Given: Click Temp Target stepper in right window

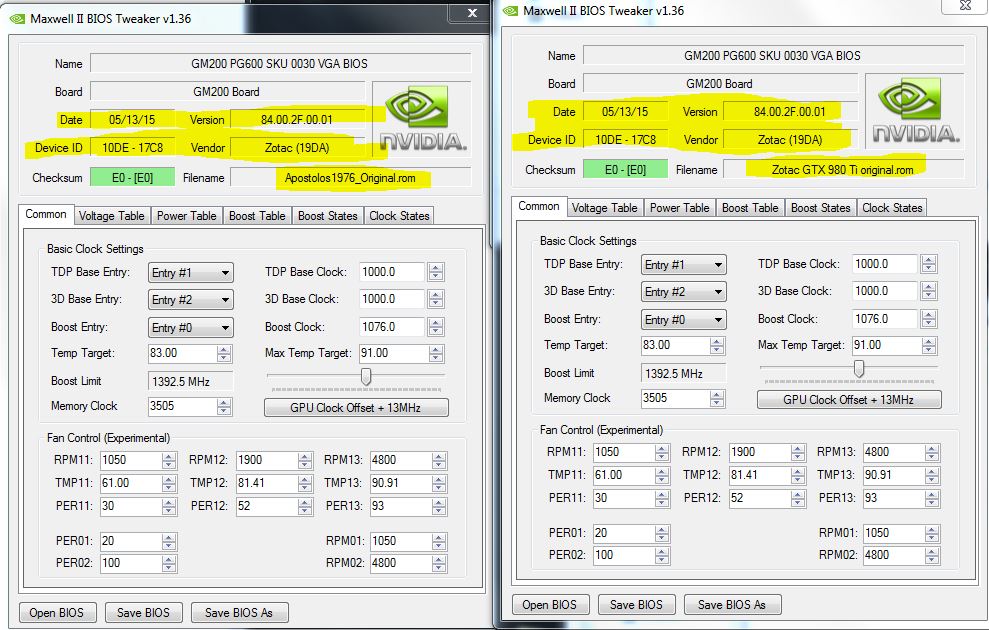Looking at the screenshot, I should 717,345.
